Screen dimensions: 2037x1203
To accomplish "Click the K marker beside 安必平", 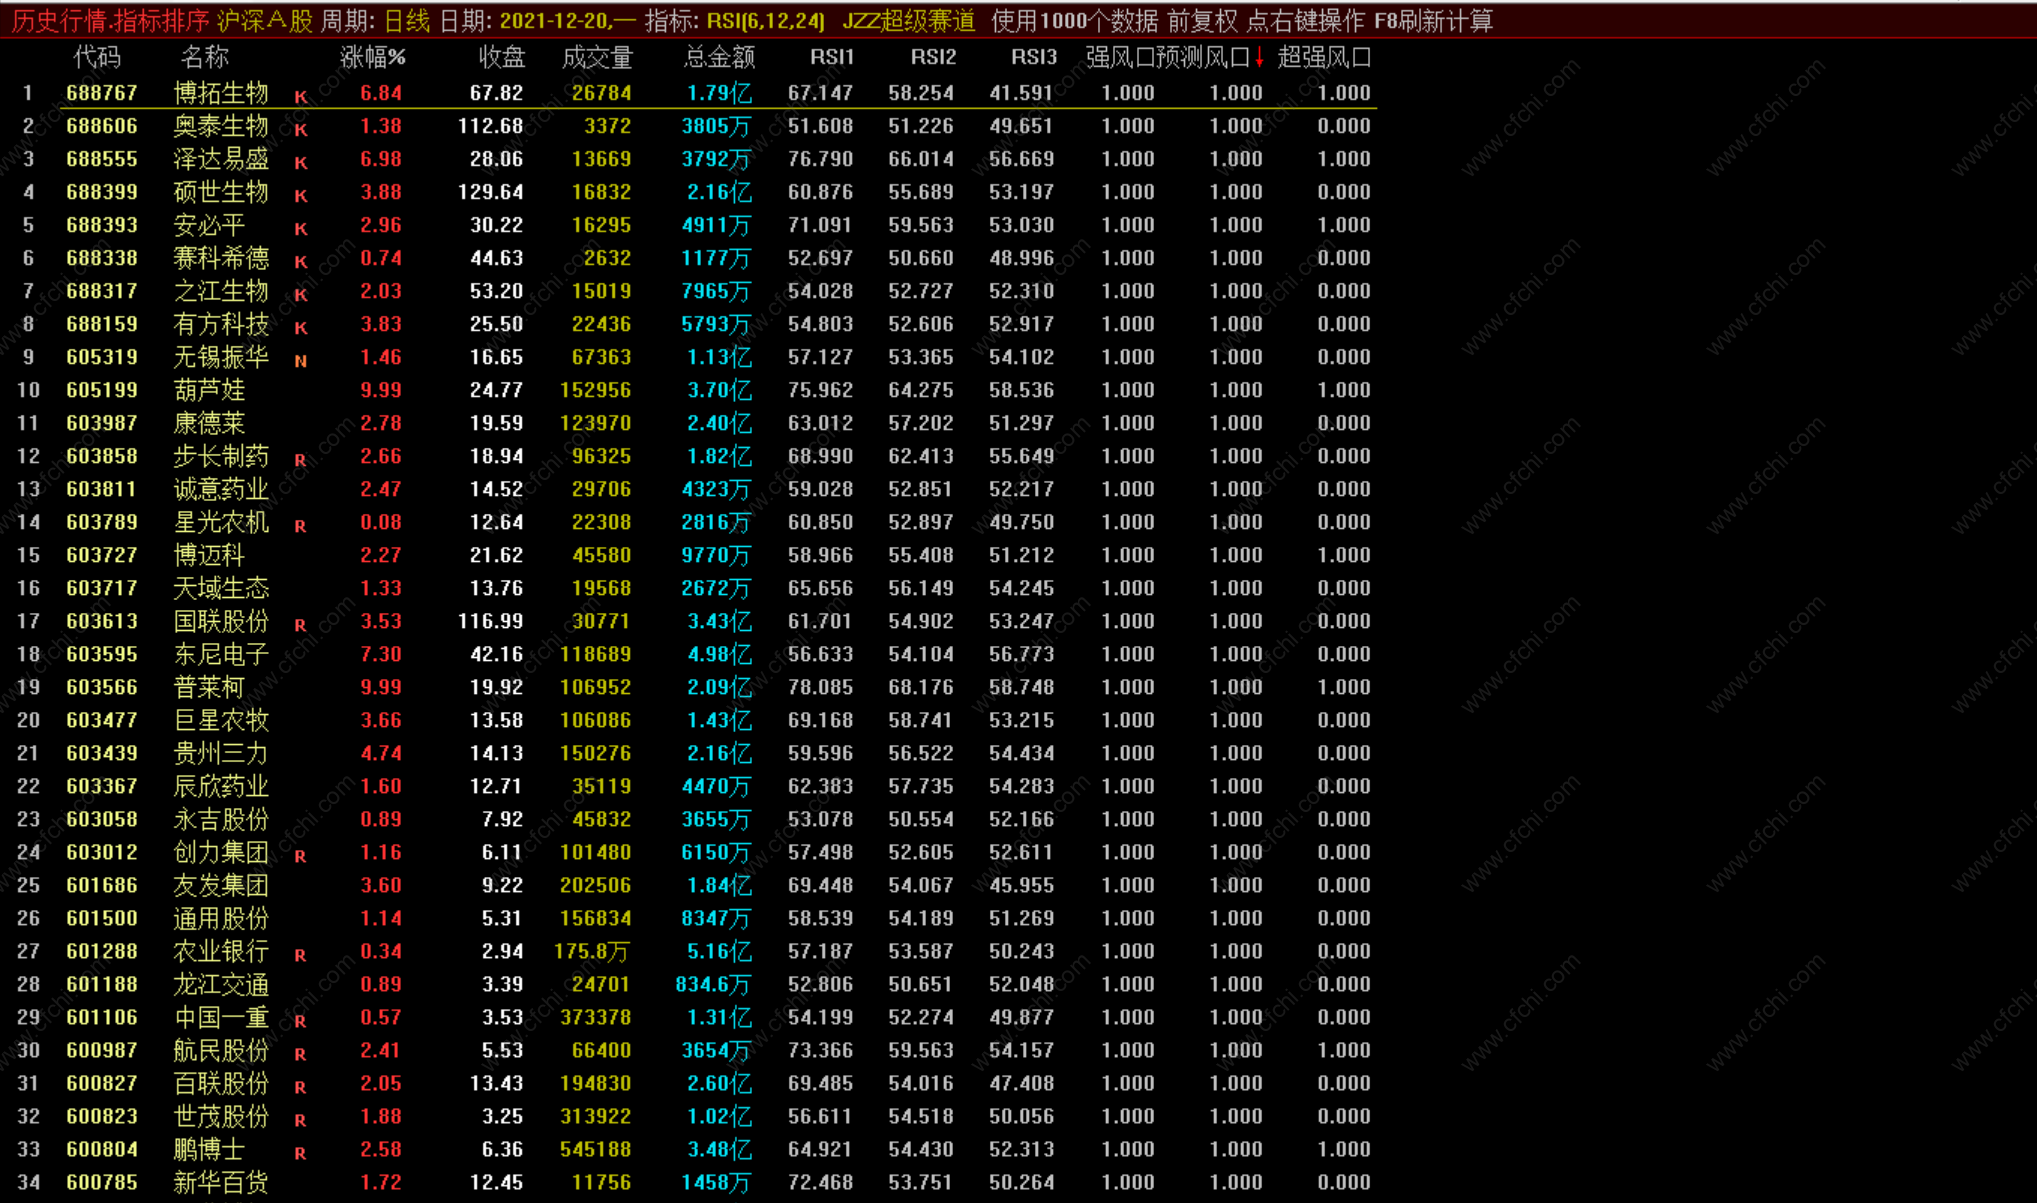I will pyautogui.click(x=301, y=229).
